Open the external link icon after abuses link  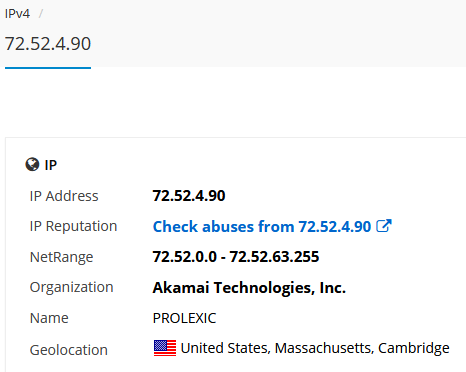384,226
